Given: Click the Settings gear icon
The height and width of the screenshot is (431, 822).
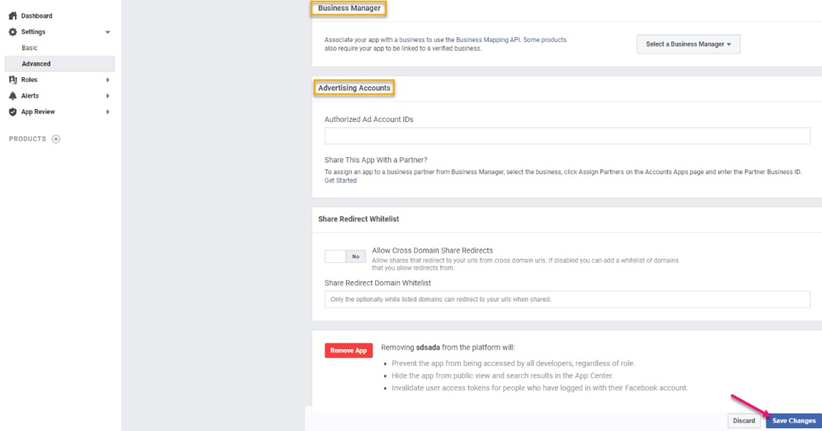Looking at the screenshot, I should point(13,32).
